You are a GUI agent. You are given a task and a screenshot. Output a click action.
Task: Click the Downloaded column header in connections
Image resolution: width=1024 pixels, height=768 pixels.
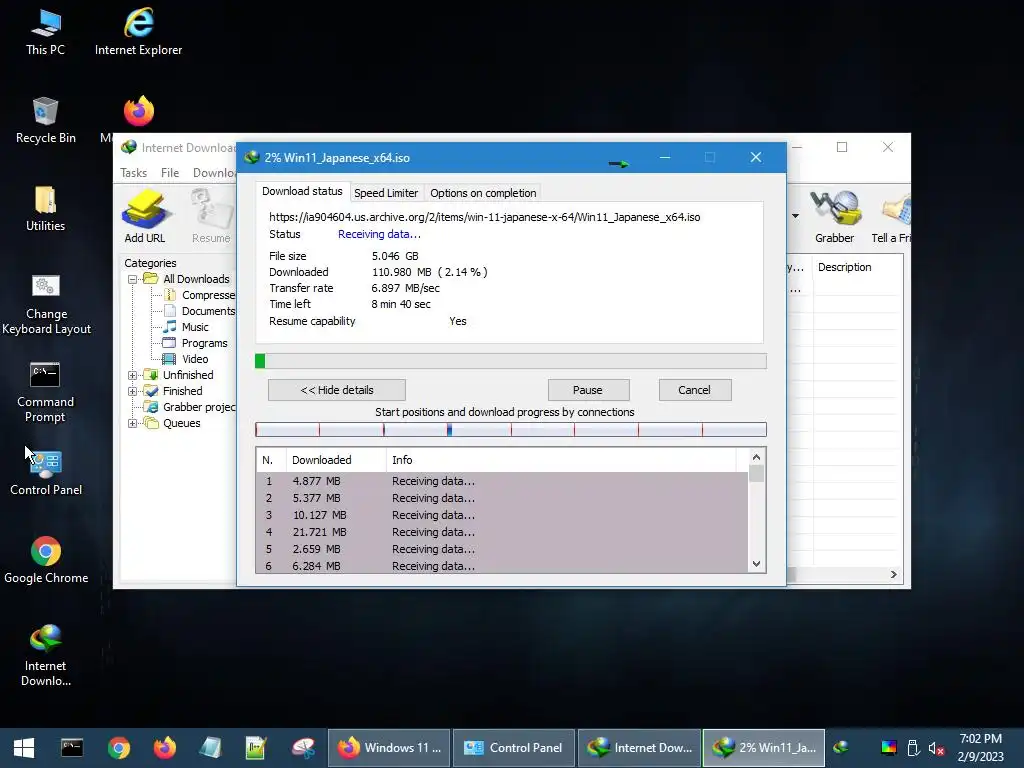336,460
